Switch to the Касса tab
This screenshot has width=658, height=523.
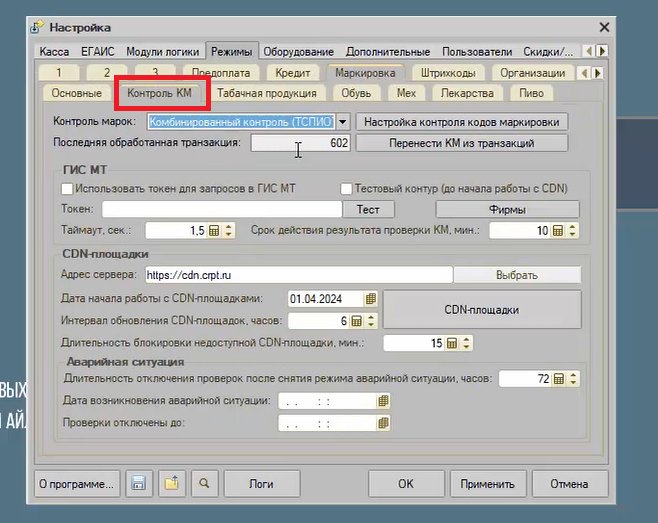[54, 52]
